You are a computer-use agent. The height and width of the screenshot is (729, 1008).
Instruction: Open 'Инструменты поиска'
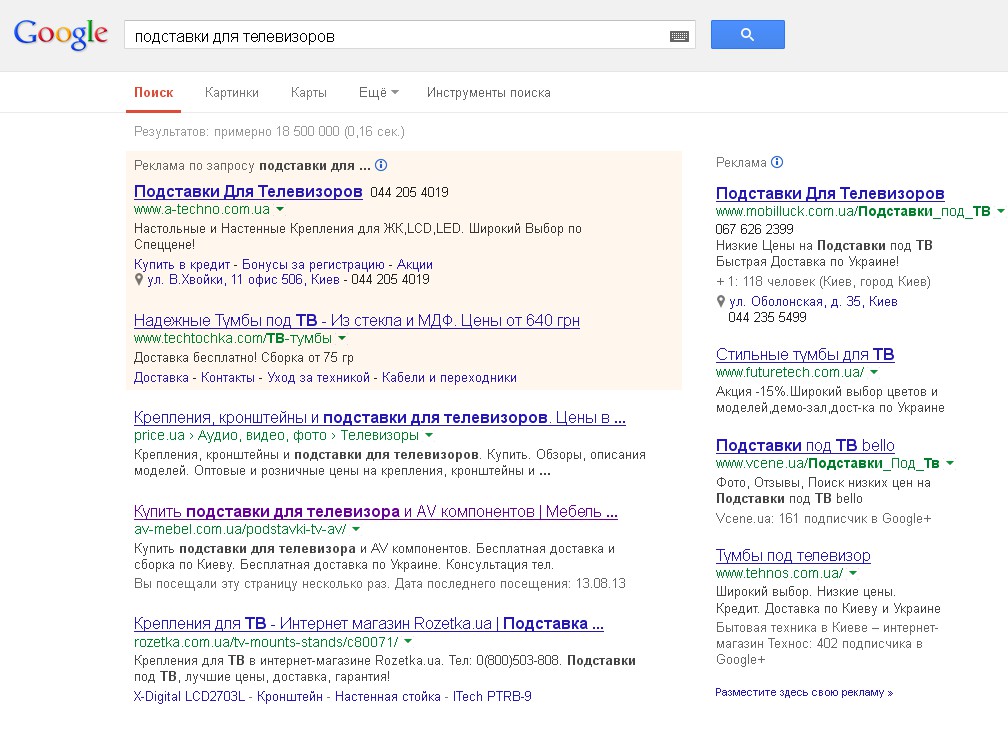click(x=489, y=93)
